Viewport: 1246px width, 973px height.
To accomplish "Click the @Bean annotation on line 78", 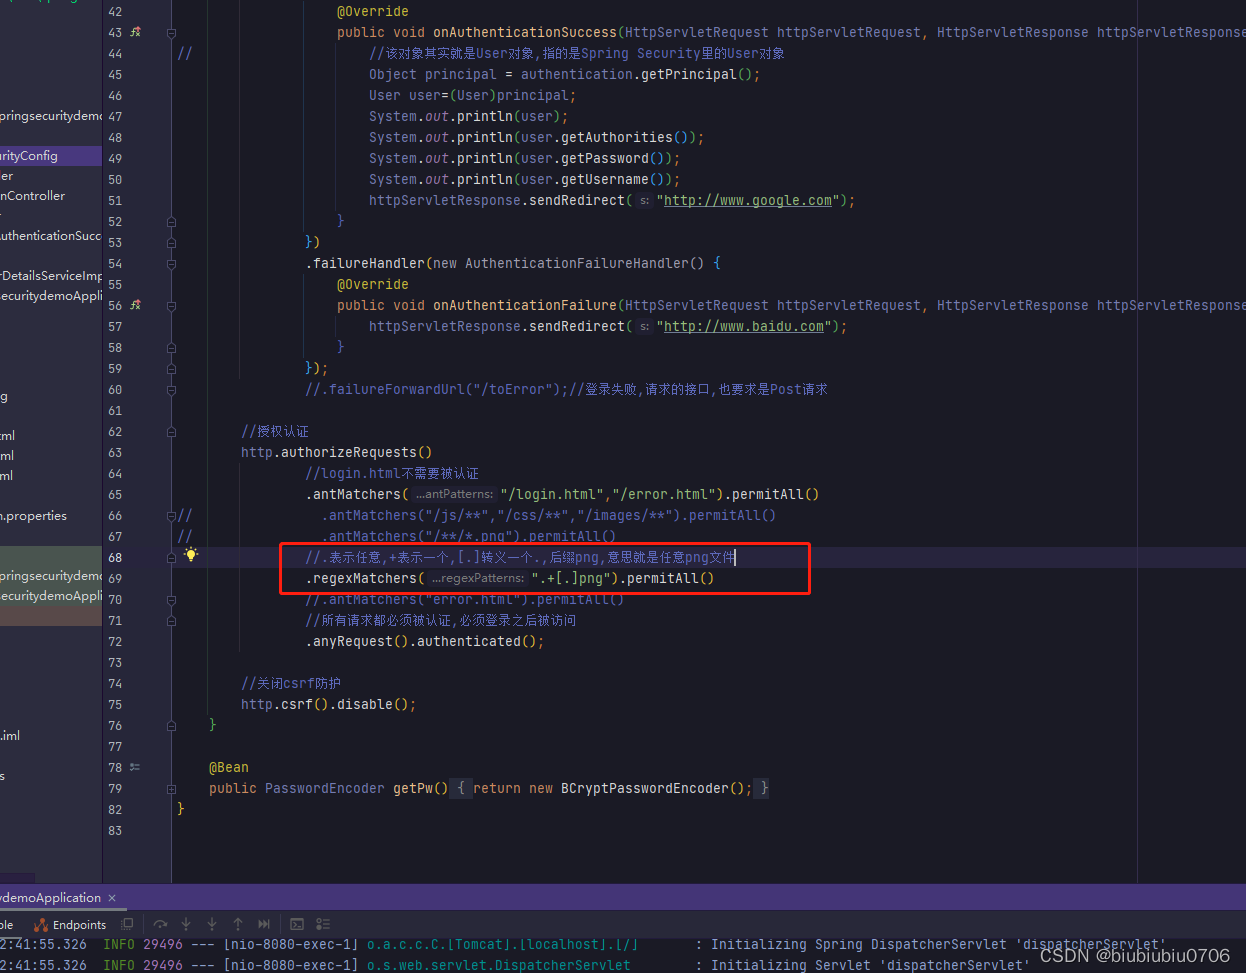I will [229, 767].
